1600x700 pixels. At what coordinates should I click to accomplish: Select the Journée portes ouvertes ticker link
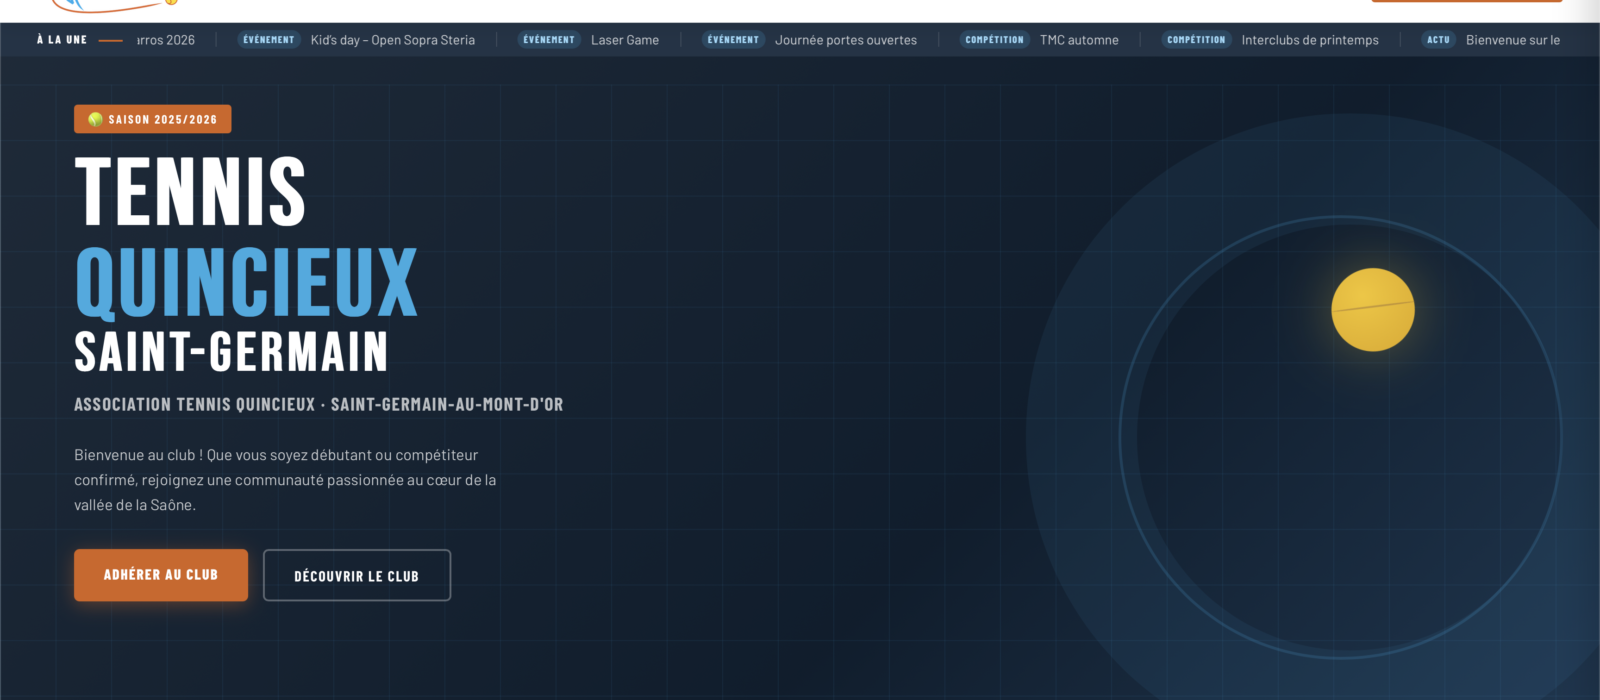point(846,40)
